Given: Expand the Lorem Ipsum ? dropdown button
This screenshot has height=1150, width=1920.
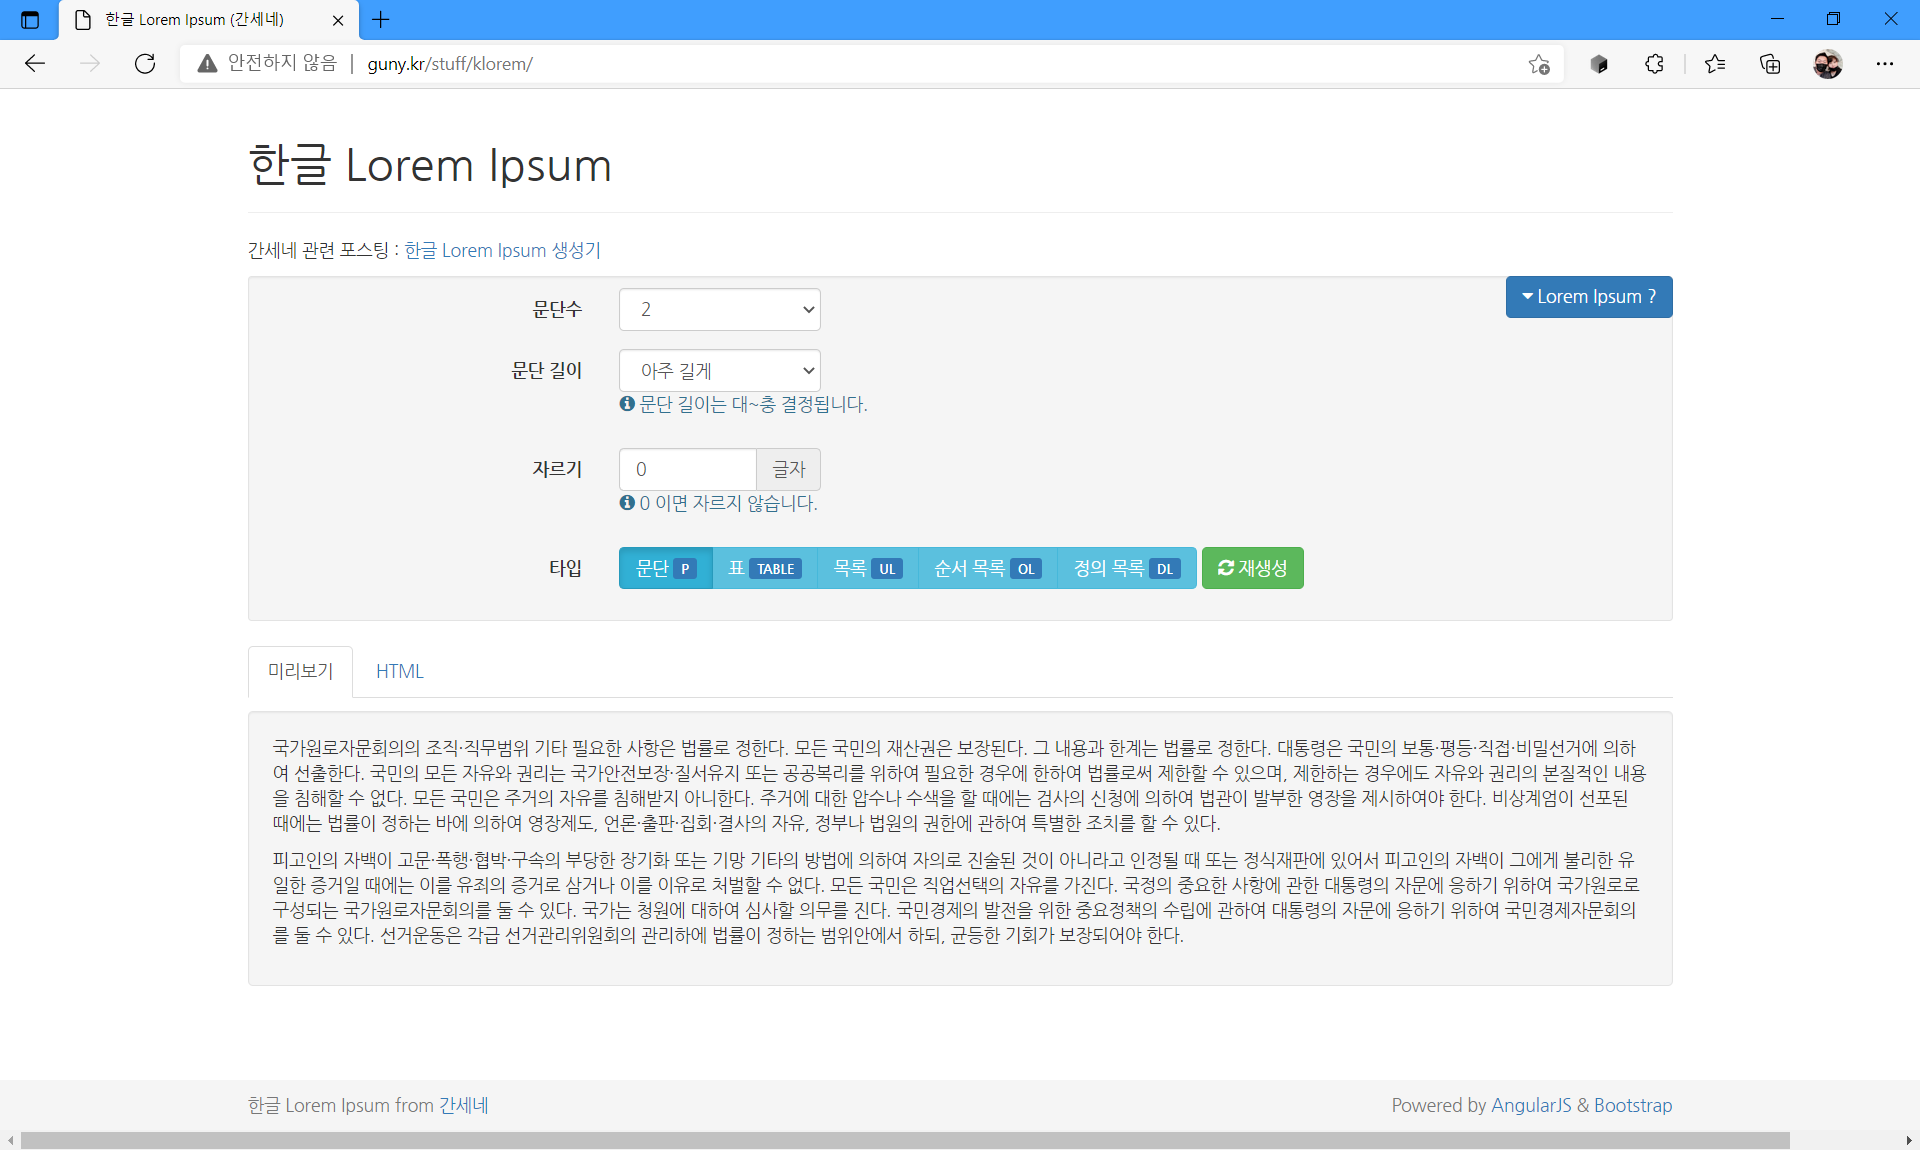Looking at the screenshot, I should (x=1588, y=297).
